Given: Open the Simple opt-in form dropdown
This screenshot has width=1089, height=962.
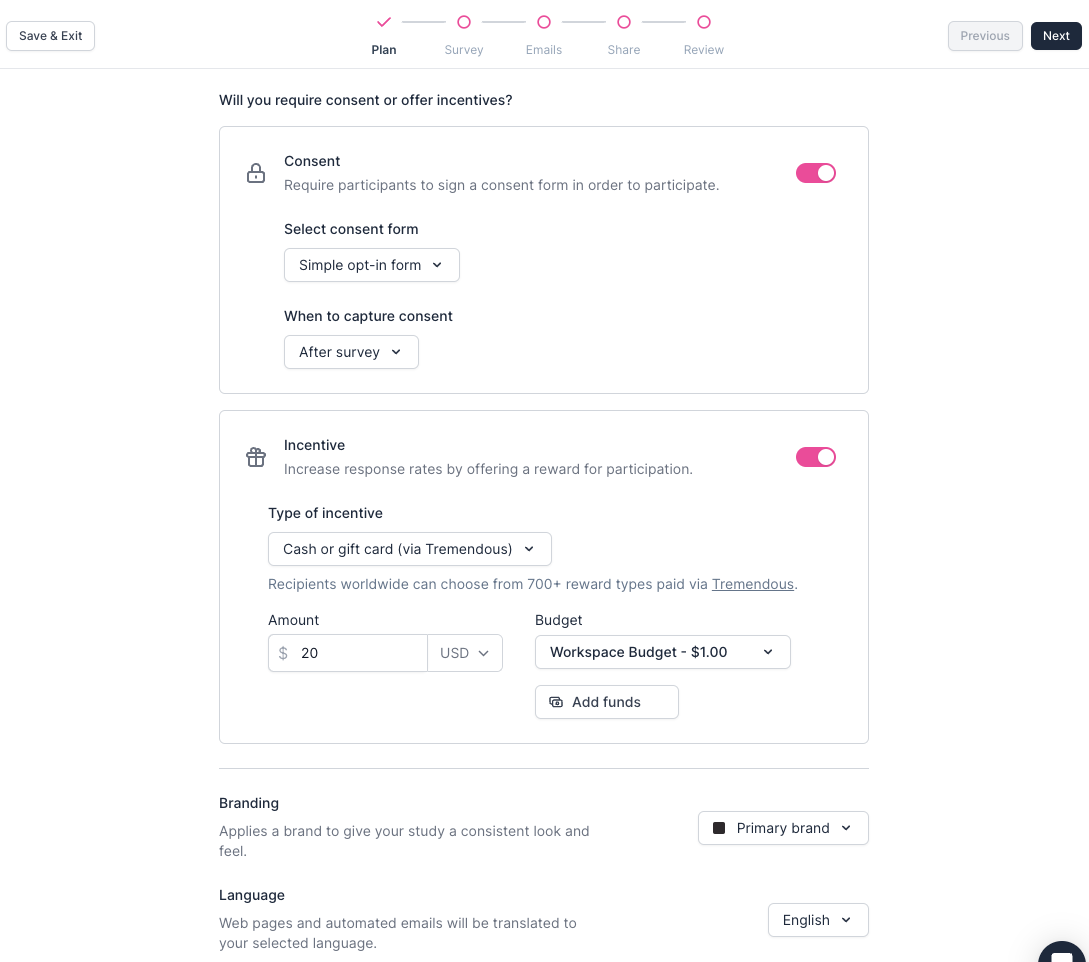Looking at the screenshot, I should (x=371, y=265).
